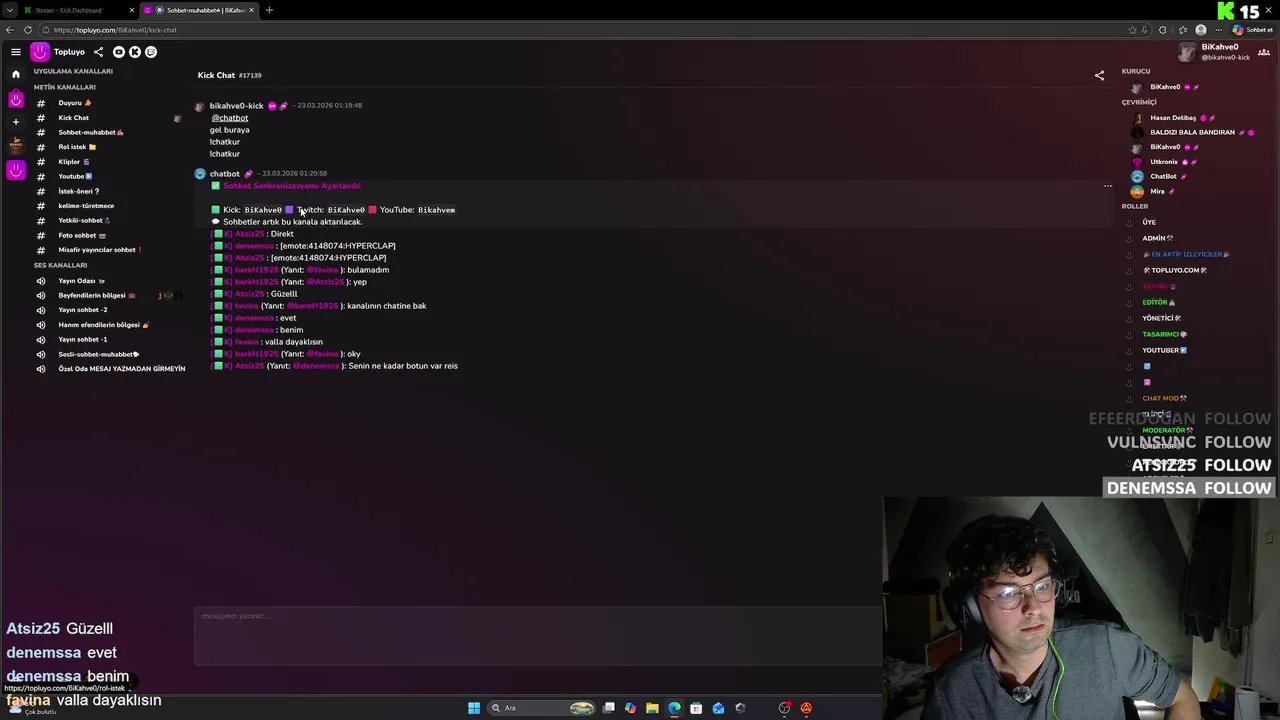Open the kelime-türetmece channel

point(86,206)
